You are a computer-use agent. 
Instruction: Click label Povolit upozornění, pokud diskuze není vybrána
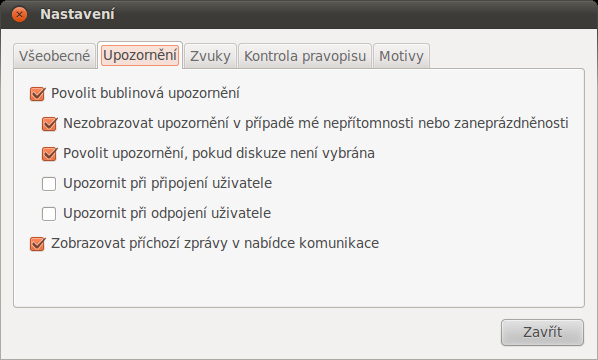coord(219,153)
